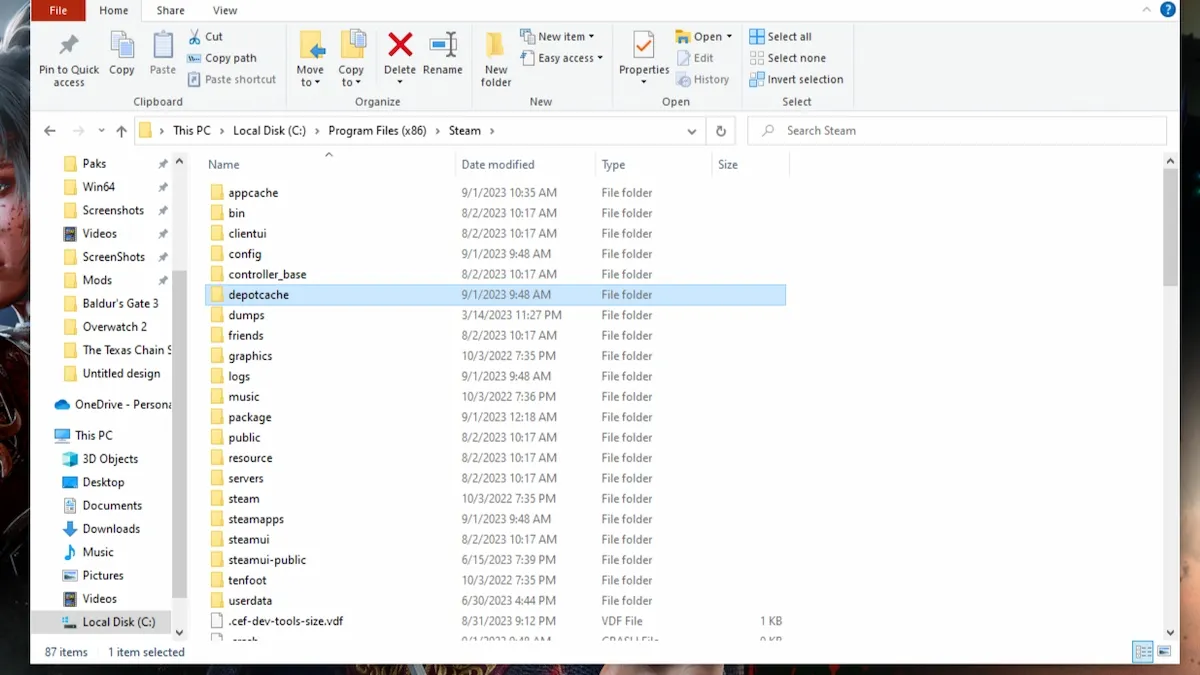Open Move to options
Screen dimensions: 1200x675
coord(310,57)
